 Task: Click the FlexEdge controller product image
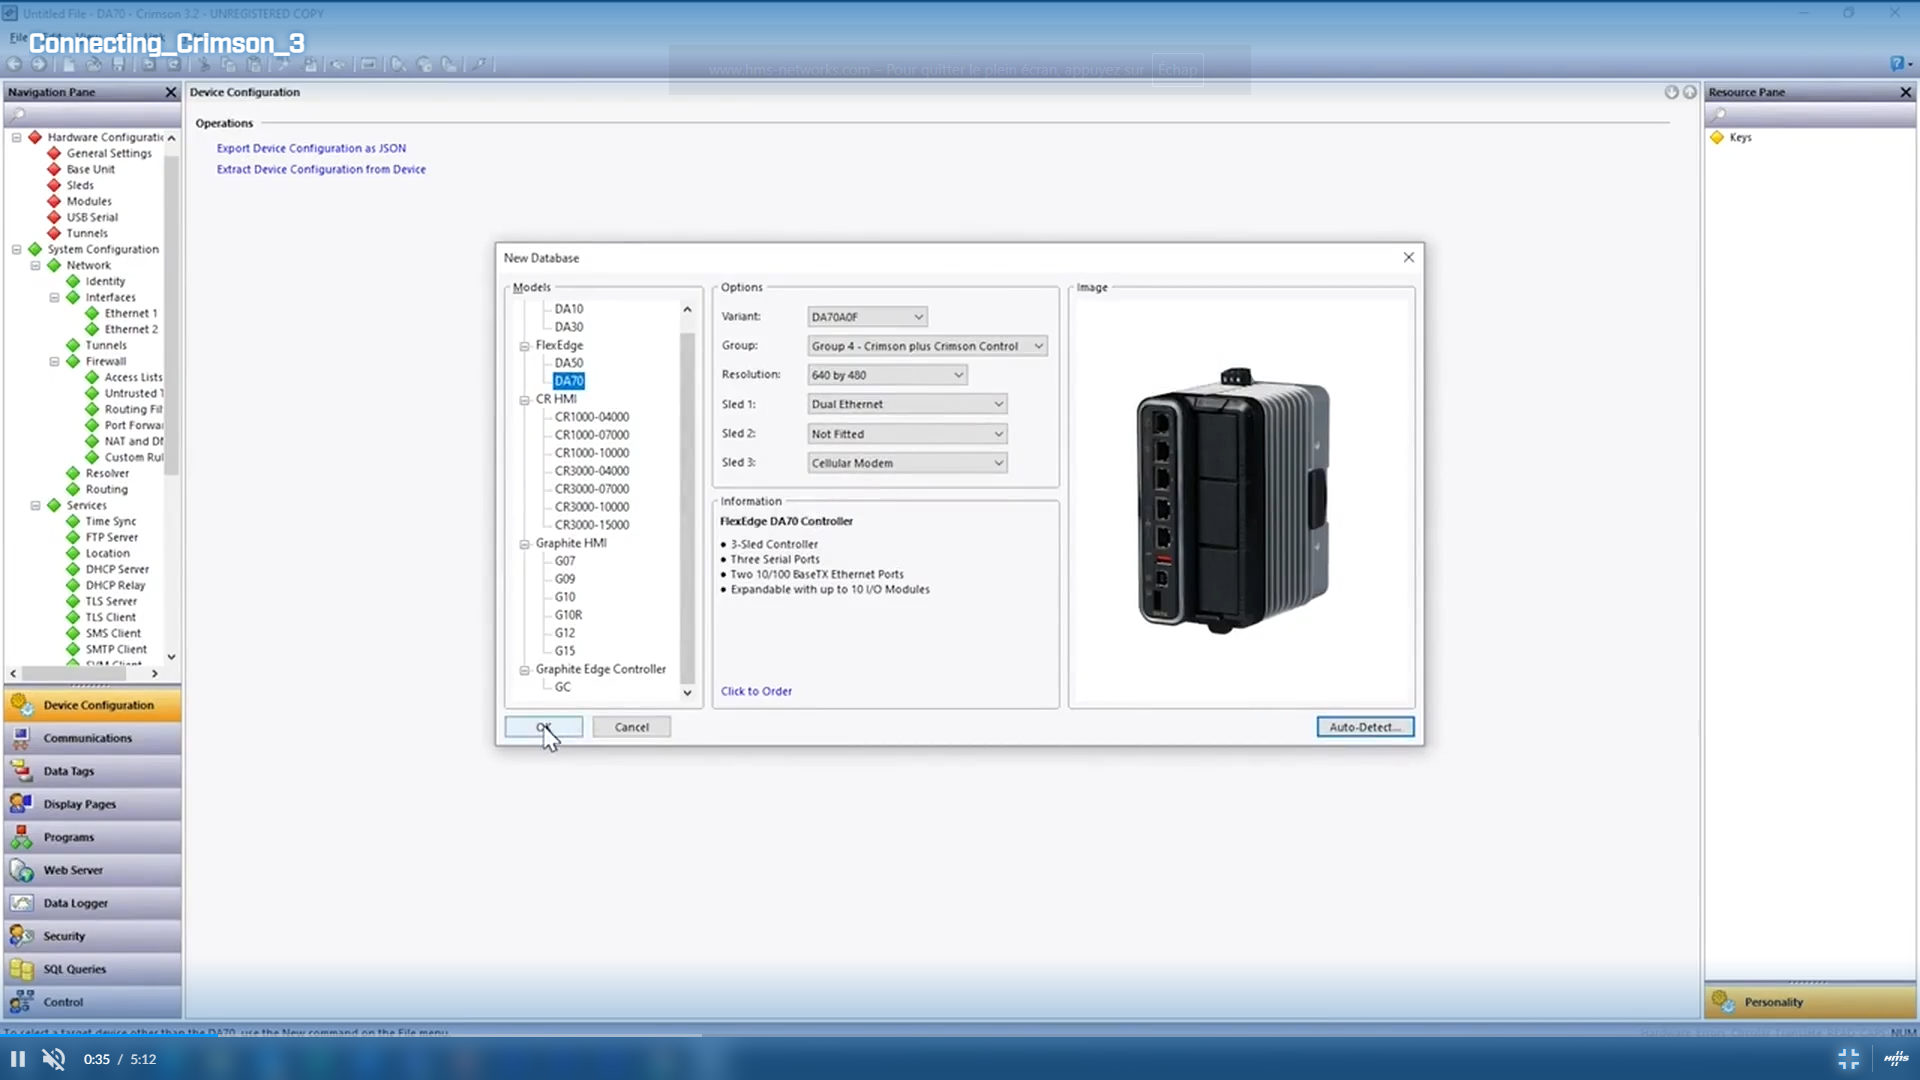(1234, 500)
